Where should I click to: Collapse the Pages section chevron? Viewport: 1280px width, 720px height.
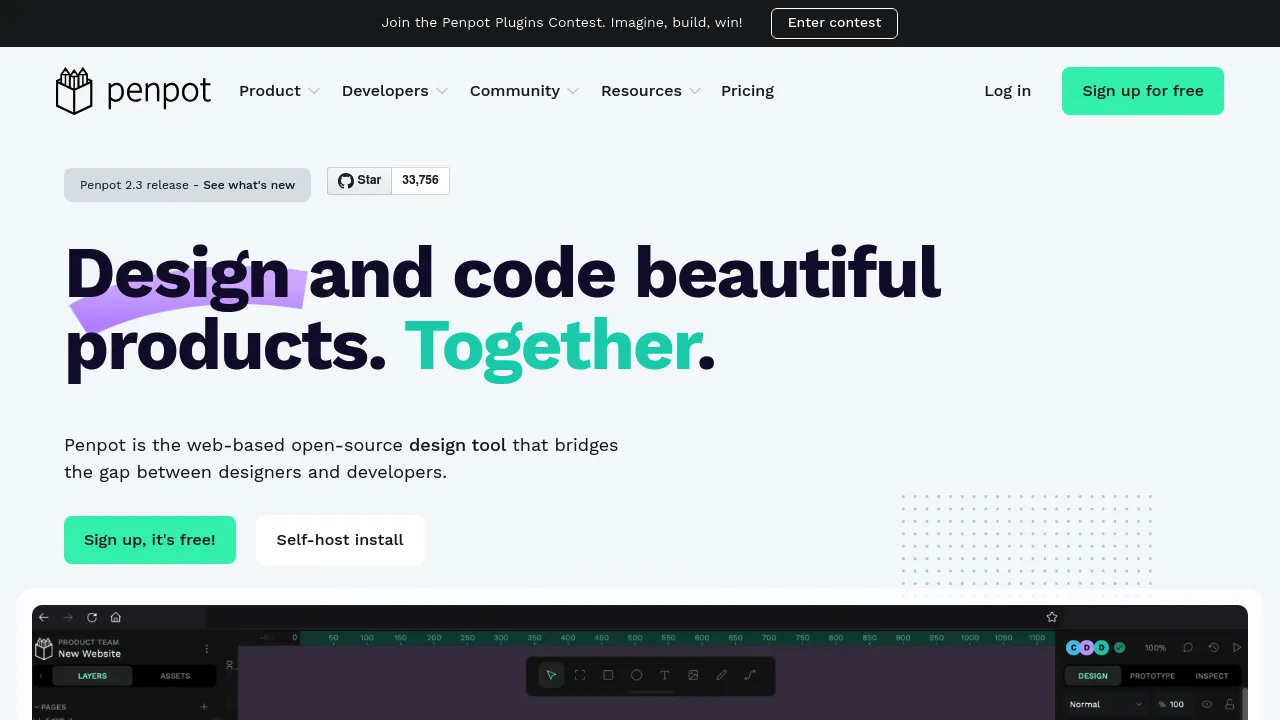37,707
